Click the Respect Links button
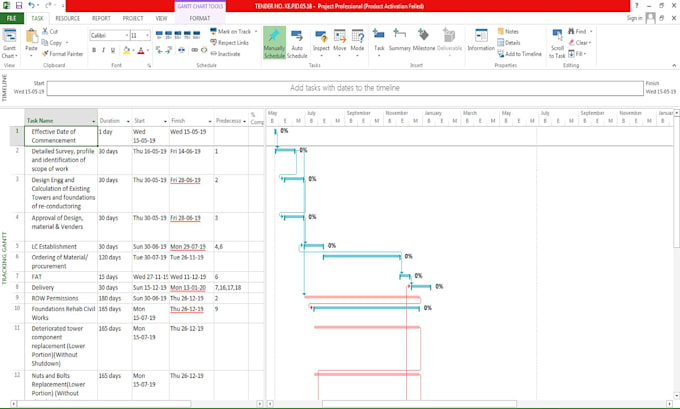The width and height of the screenshot is (680, 409). (229, 43)
